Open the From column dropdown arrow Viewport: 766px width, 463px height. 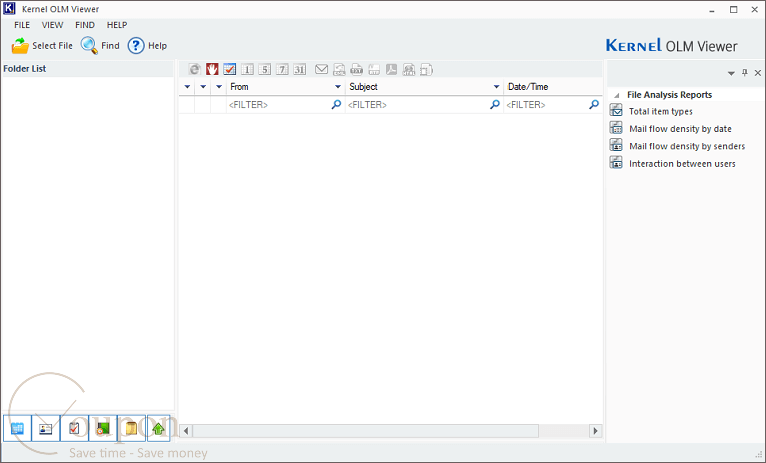pos(338,87)
